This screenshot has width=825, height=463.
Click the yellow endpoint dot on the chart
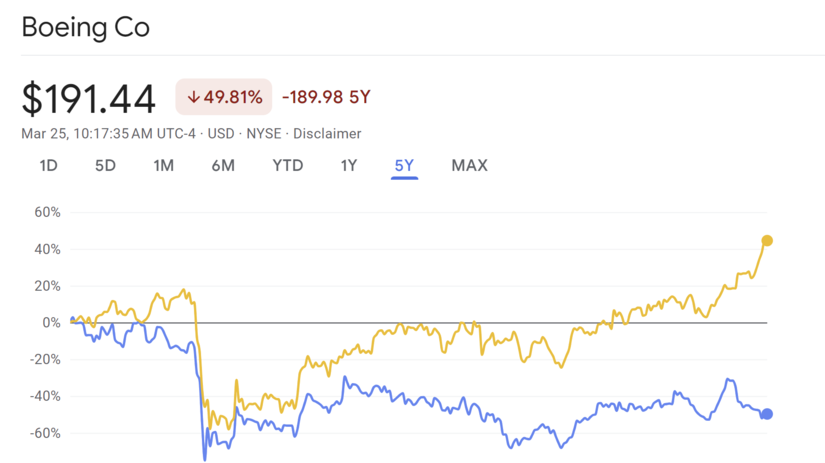point(767,240)
